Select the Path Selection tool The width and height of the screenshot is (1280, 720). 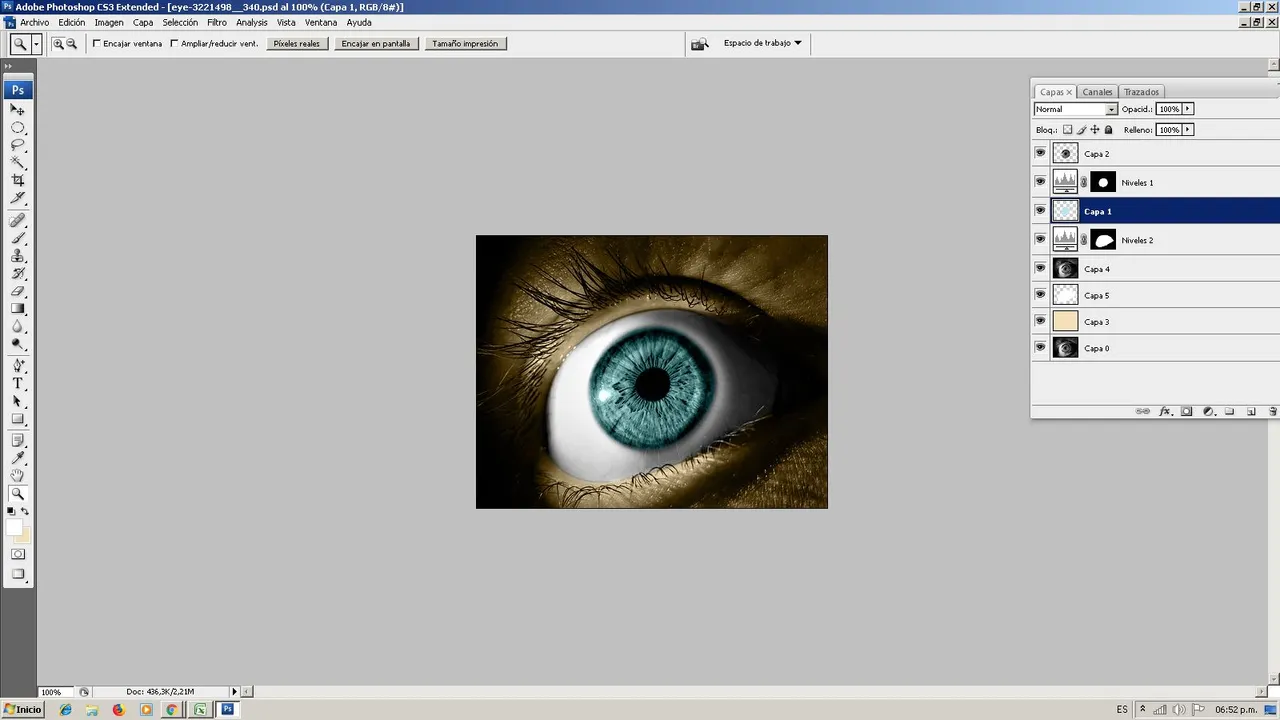click(18, 402)
